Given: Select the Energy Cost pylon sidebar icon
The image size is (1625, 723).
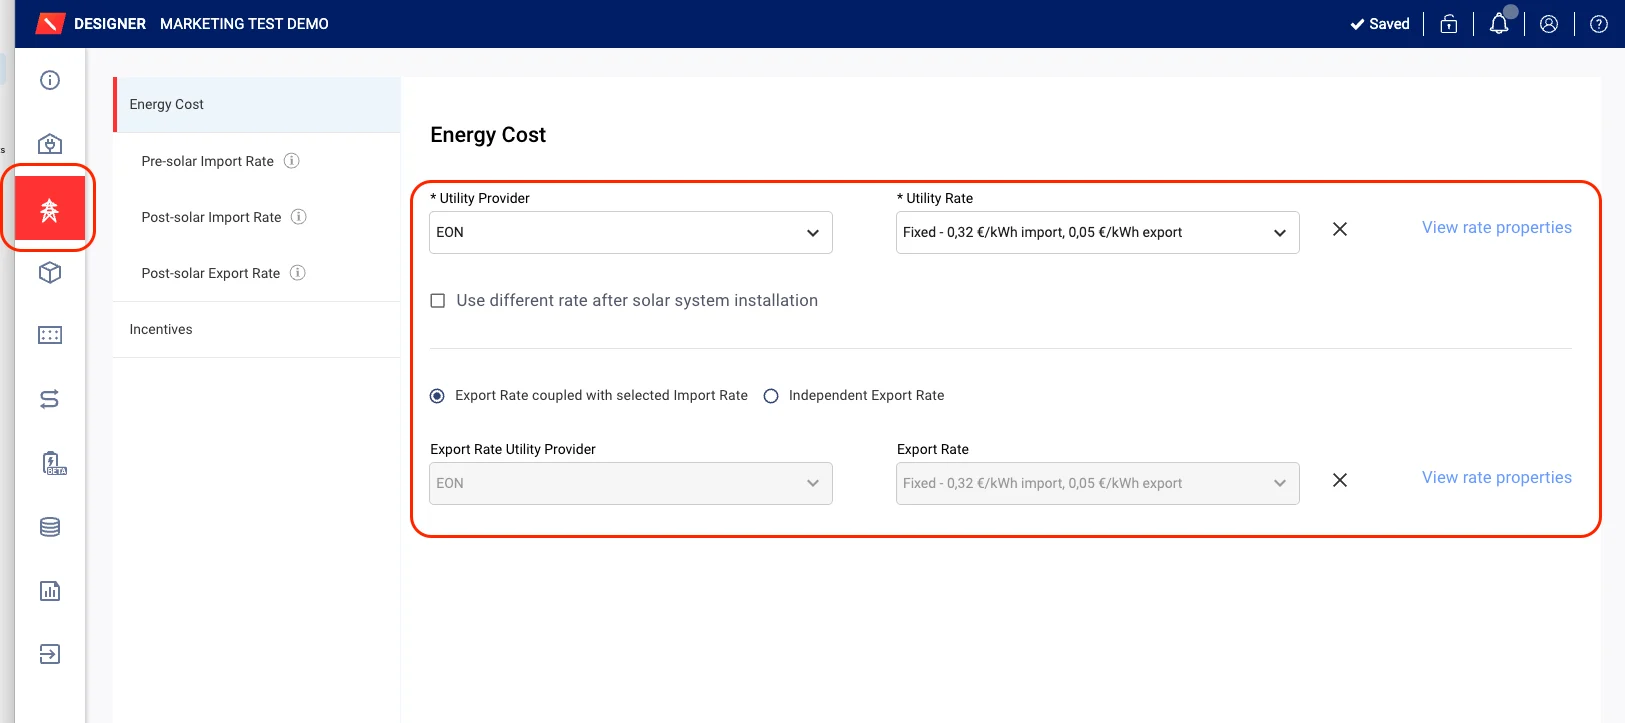Looking at the screenshot, I should pyautogui.click(x=49, y=209).
